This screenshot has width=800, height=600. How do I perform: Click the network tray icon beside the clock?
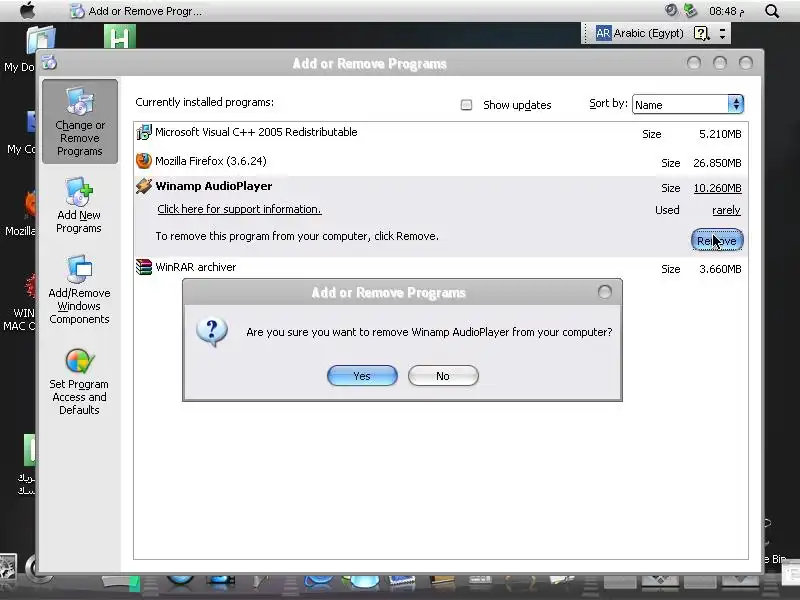click(690, 10)
